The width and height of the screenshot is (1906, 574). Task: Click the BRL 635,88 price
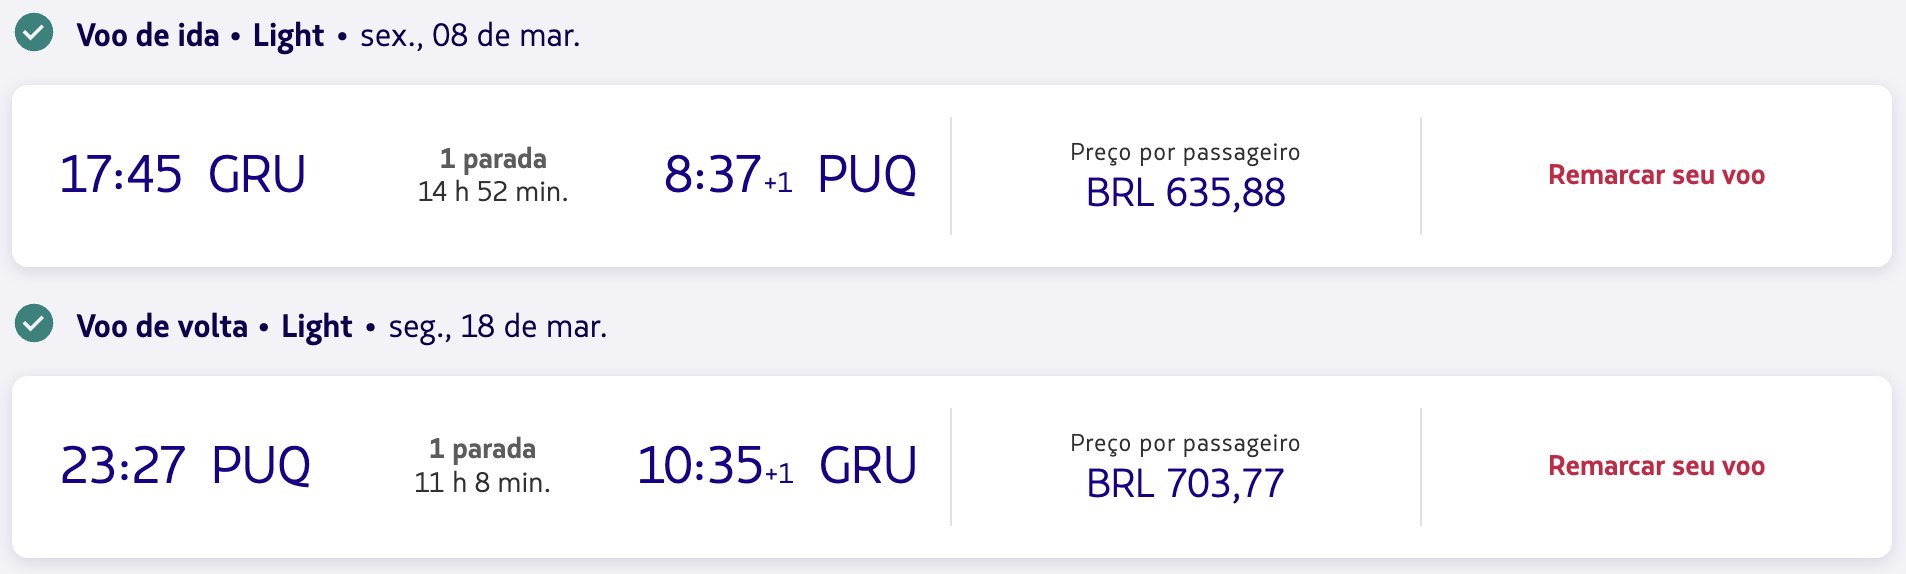click(x=1186, y=192)
